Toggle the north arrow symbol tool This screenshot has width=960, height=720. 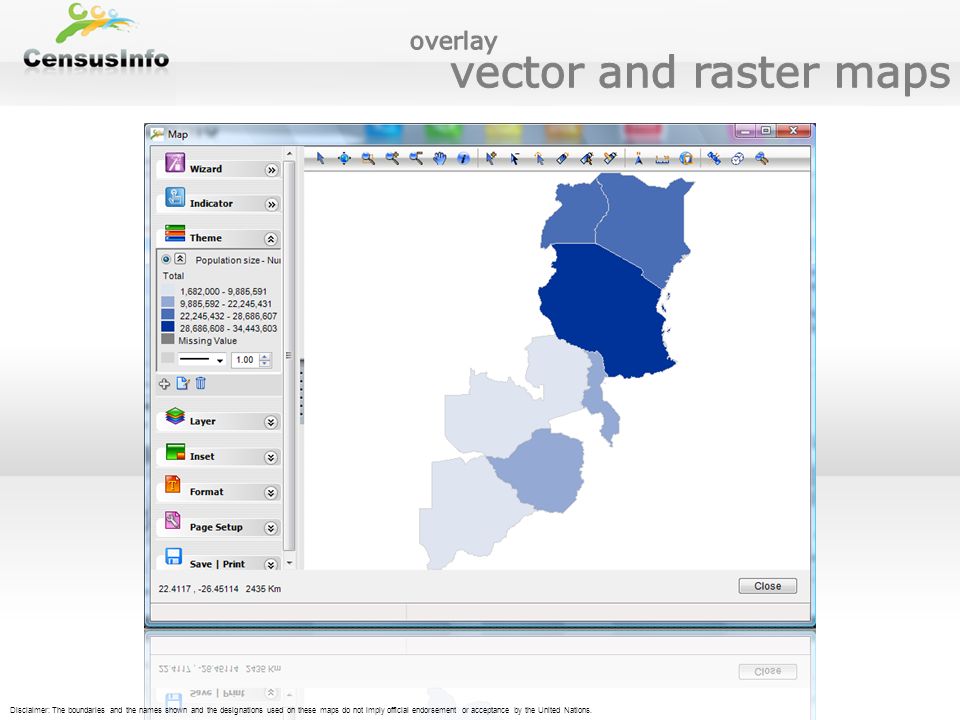point(638,159)
